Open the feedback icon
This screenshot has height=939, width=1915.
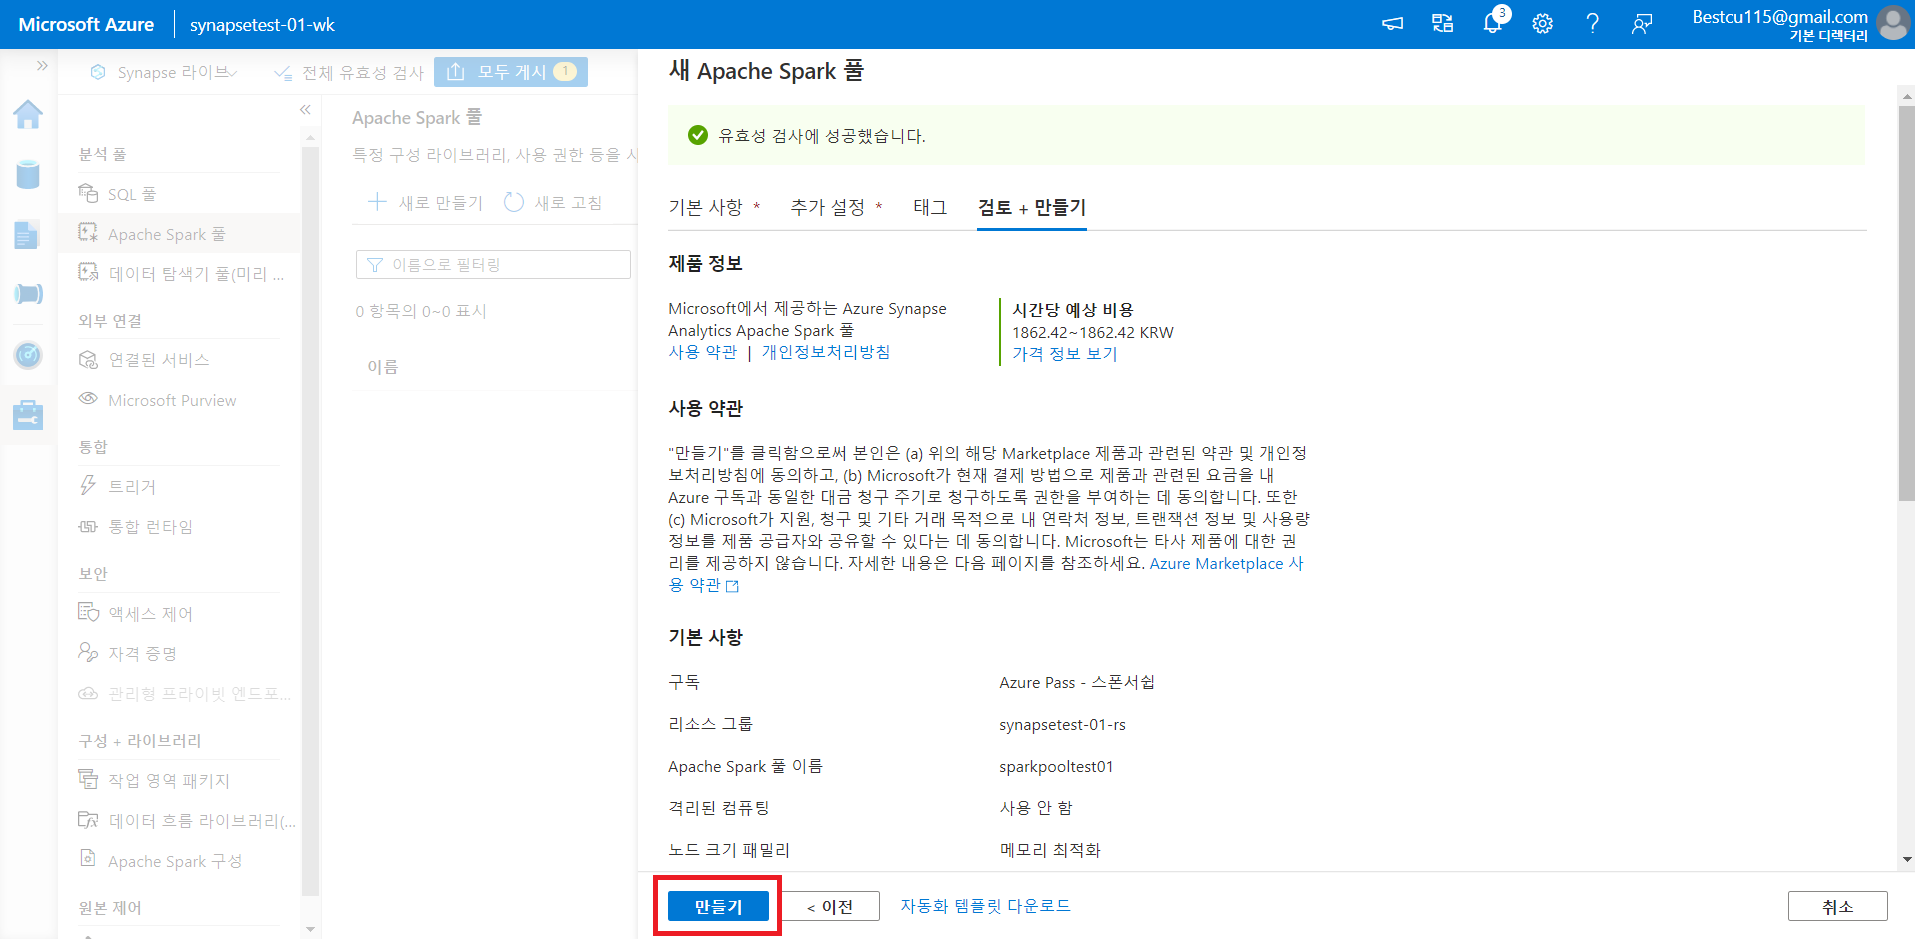click(x=1642, y=24)
